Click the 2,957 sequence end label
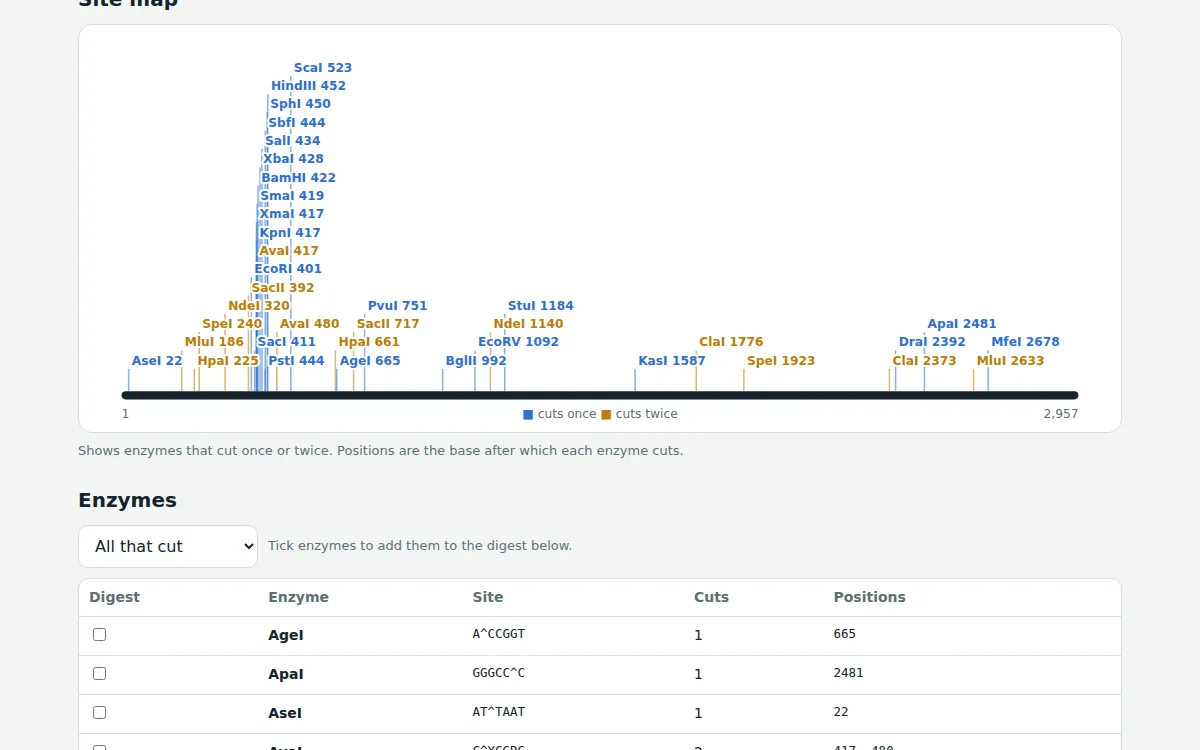Screen dimensions: 1200x750 [1060, 414]
